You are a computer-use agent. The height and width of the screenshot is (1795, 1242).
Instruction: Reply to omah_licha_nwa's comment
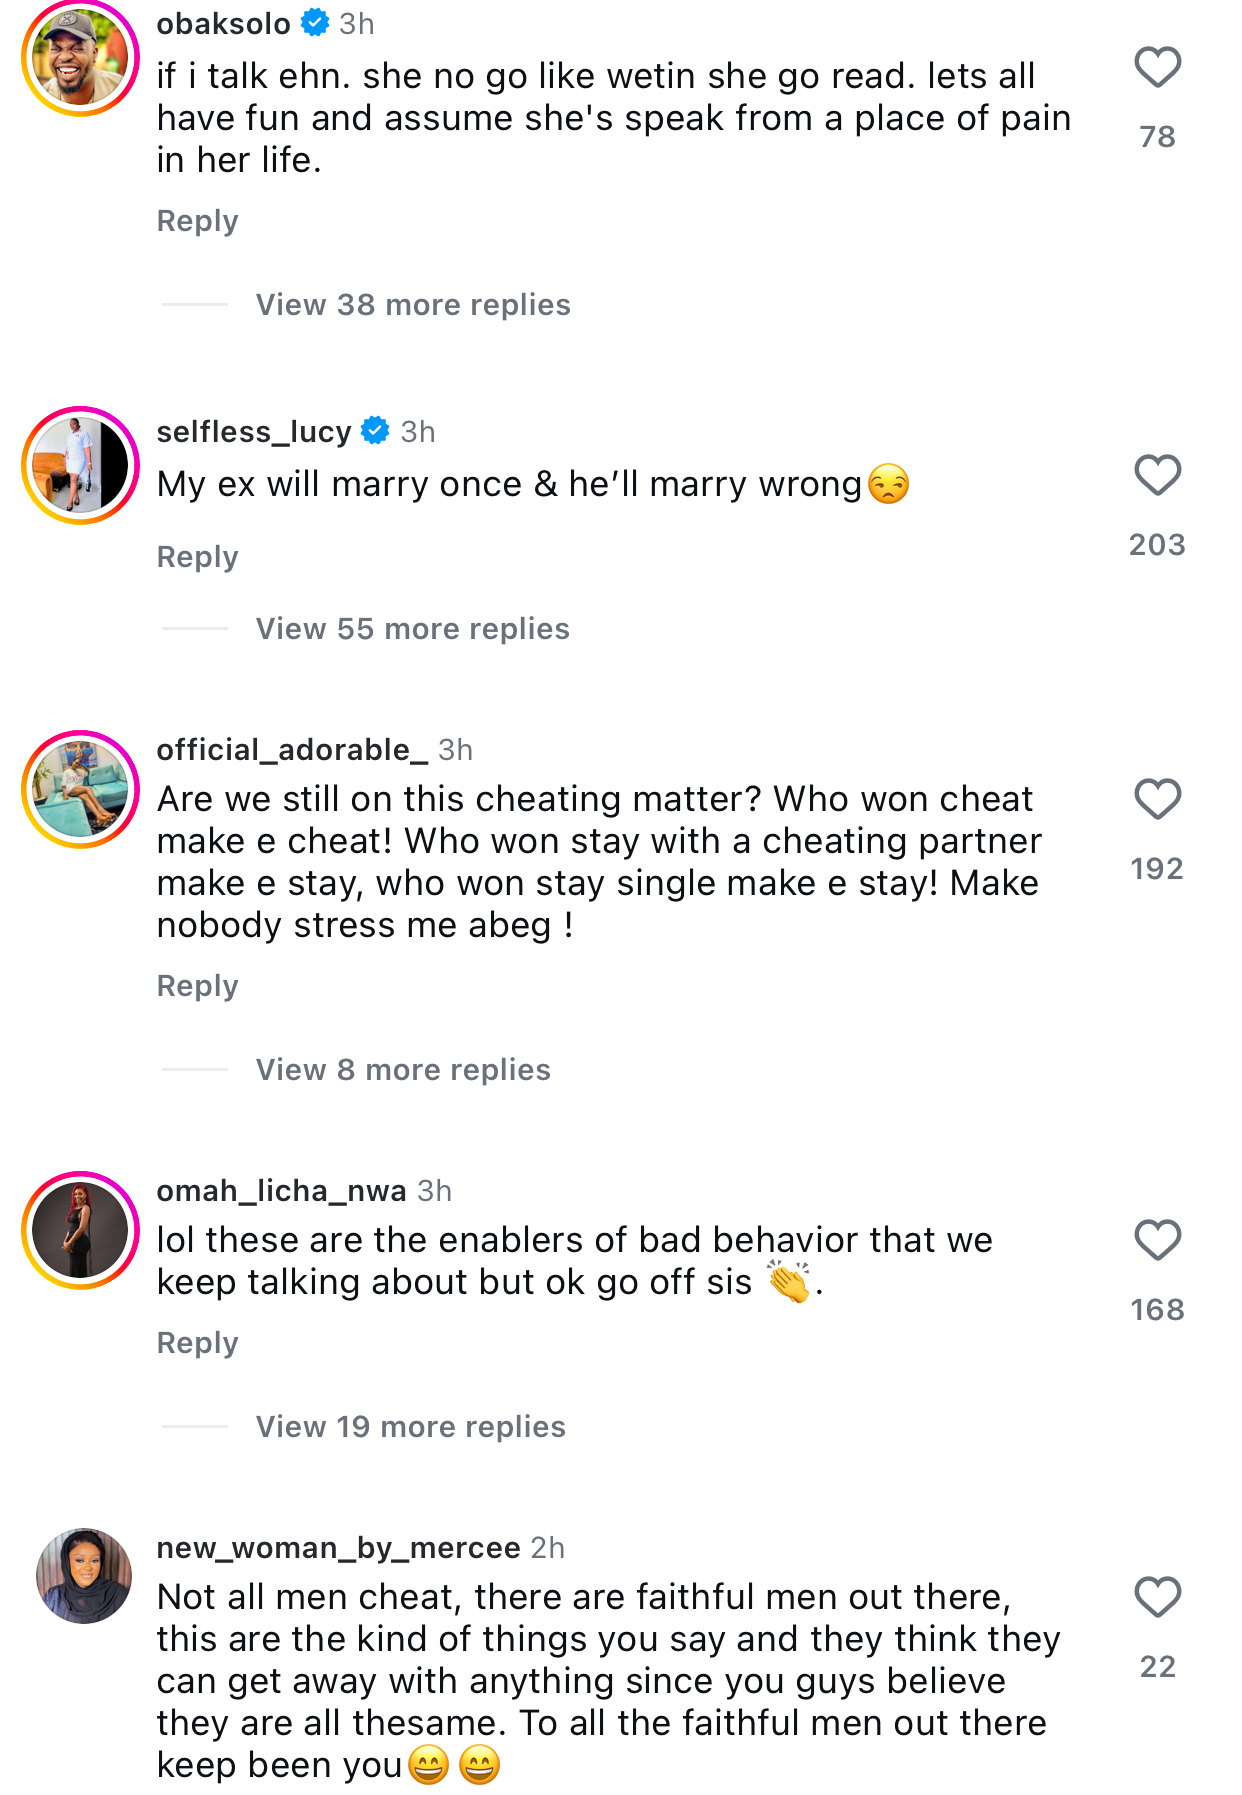[x=197, y=1343]
